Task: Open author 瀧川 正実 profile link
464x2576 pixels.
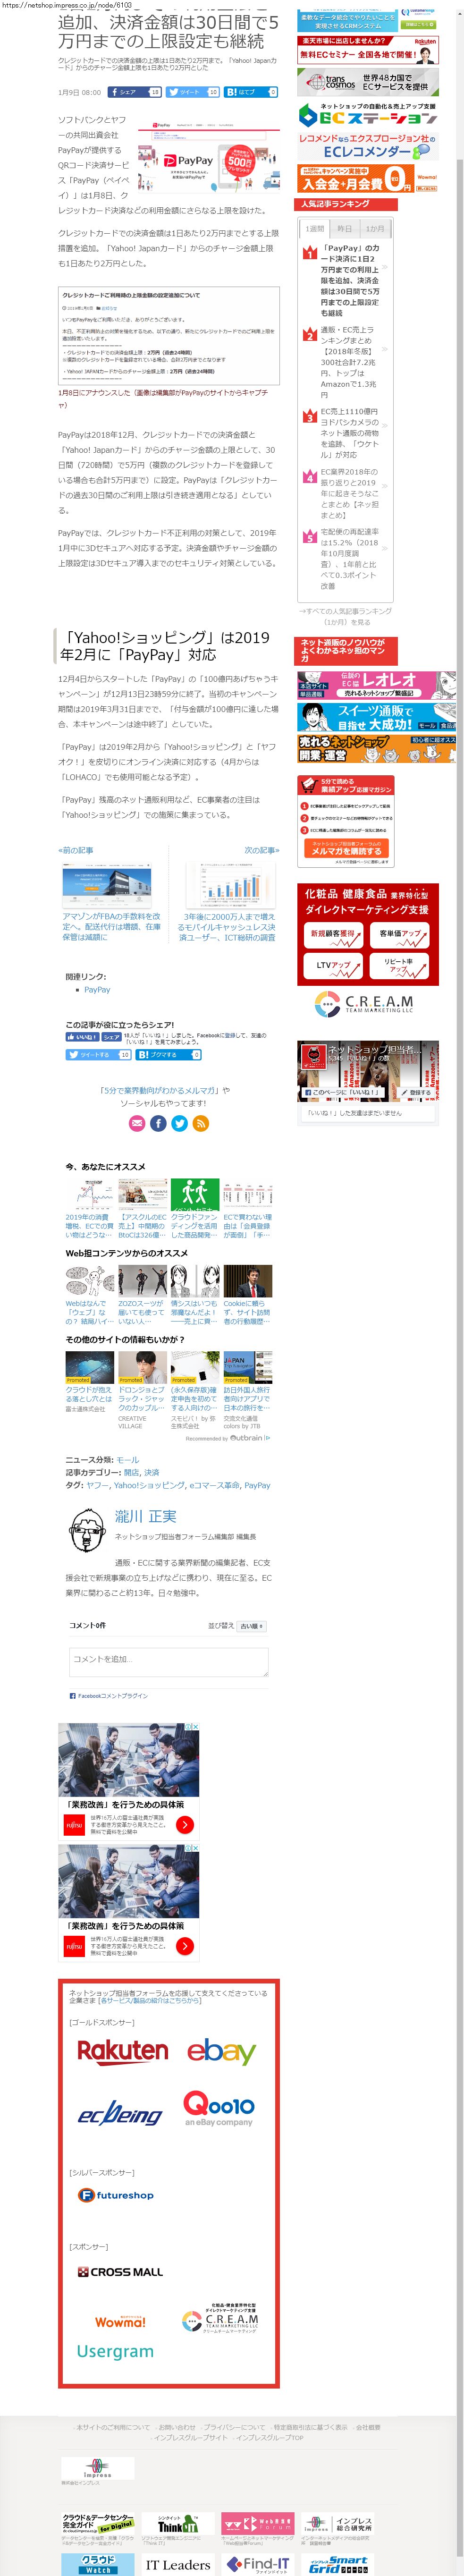Action: (146, 1517)
